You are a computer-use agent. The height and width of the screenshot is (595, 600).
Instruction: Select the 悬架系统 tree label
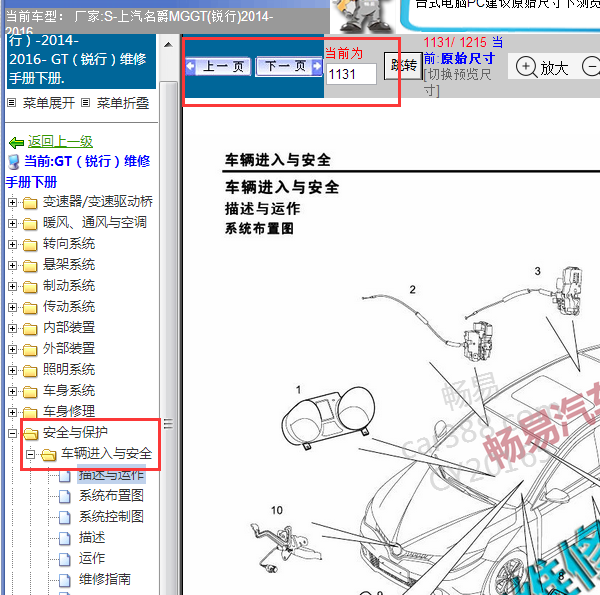[69, 265]
